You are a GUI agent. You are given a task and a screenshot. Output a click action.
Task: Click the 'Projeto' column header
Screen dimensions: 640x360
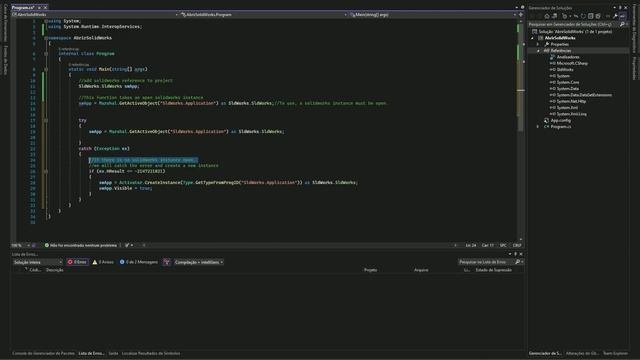pyautogui.click(x=371, y=270)
